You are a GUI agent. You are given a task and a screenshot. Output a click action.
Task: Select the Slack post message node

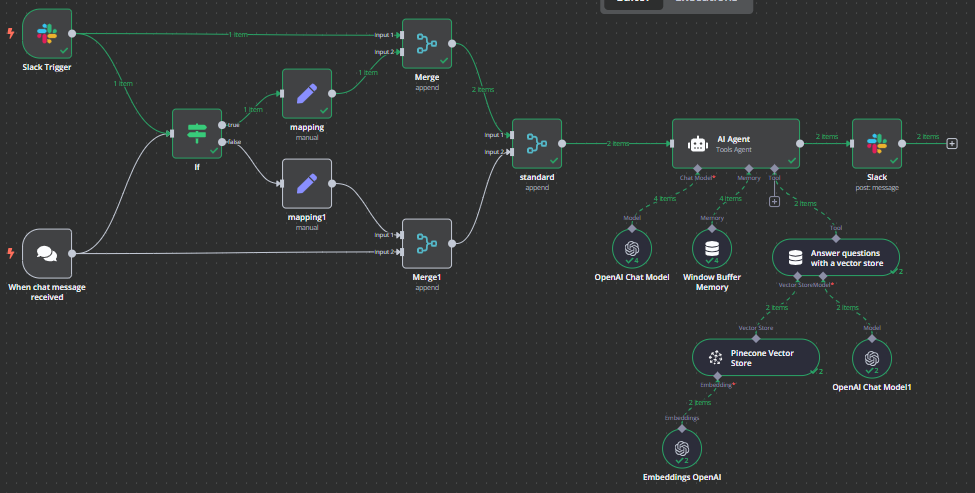[876, 143]
